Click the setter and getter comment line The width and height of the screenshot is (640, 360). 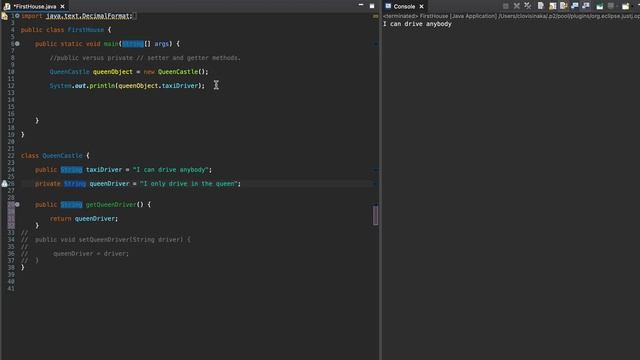click(x=145, y=58)
